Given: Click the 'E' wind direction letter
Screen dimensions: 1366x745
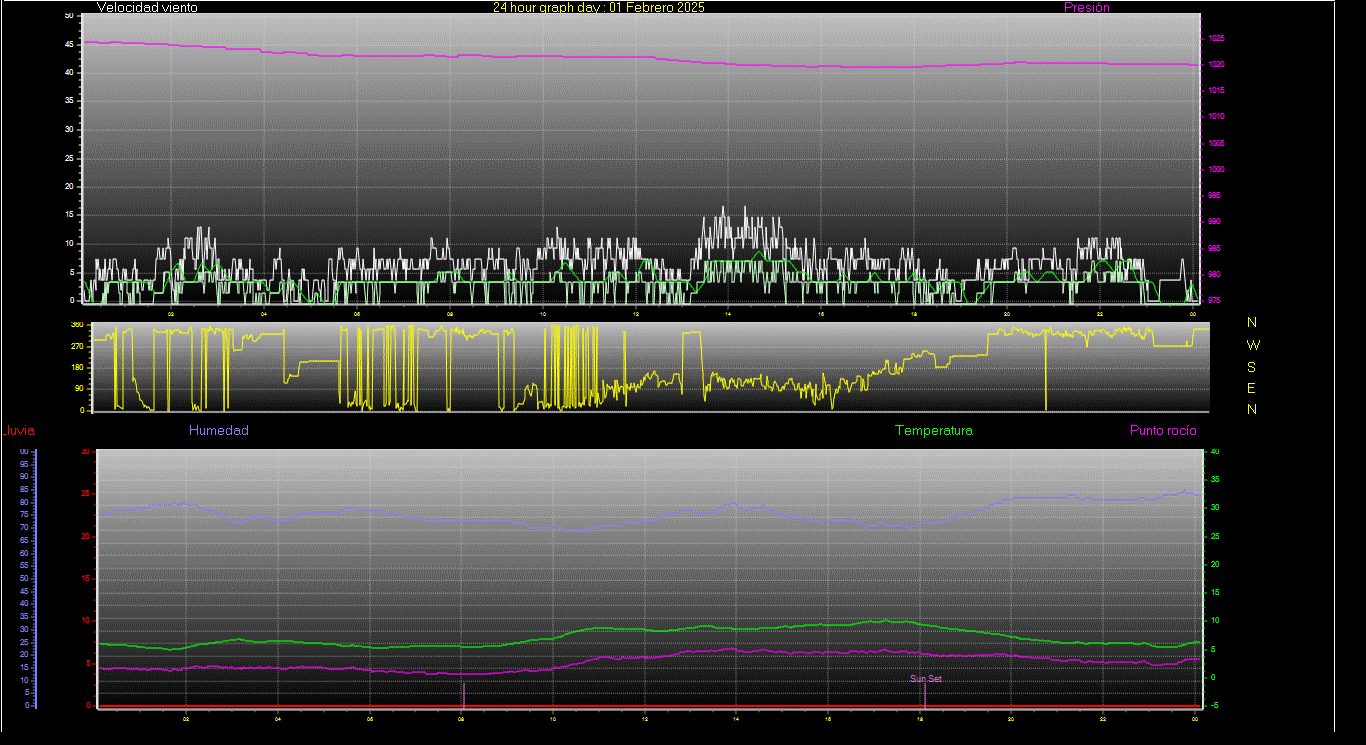Looking at the screenshot, I should (x=1252, y=388).
